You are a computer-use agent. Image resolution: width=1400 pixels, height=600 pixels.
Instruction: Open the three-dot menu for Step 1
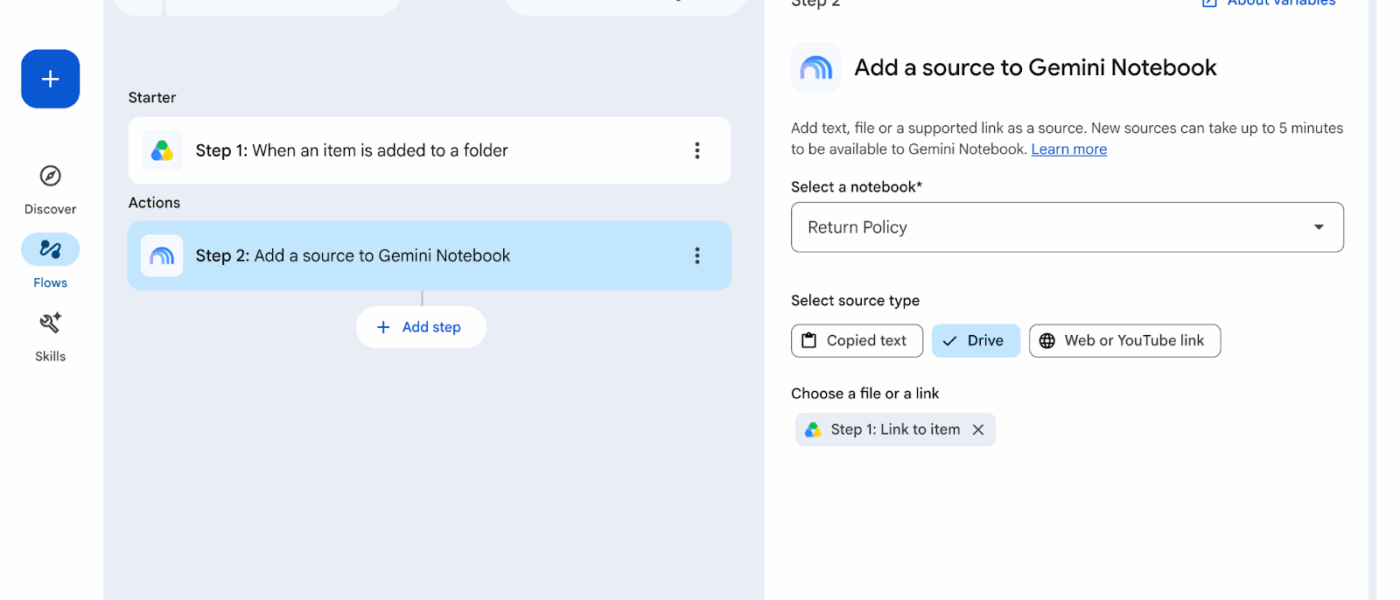coord(697,151)
